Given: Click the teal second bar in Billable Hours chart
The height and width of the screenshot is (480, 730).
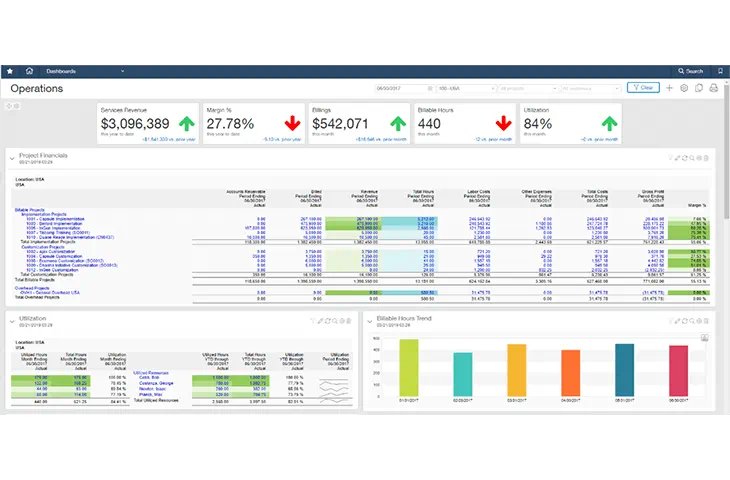Looking at the screenshot, I should [462, 374].
